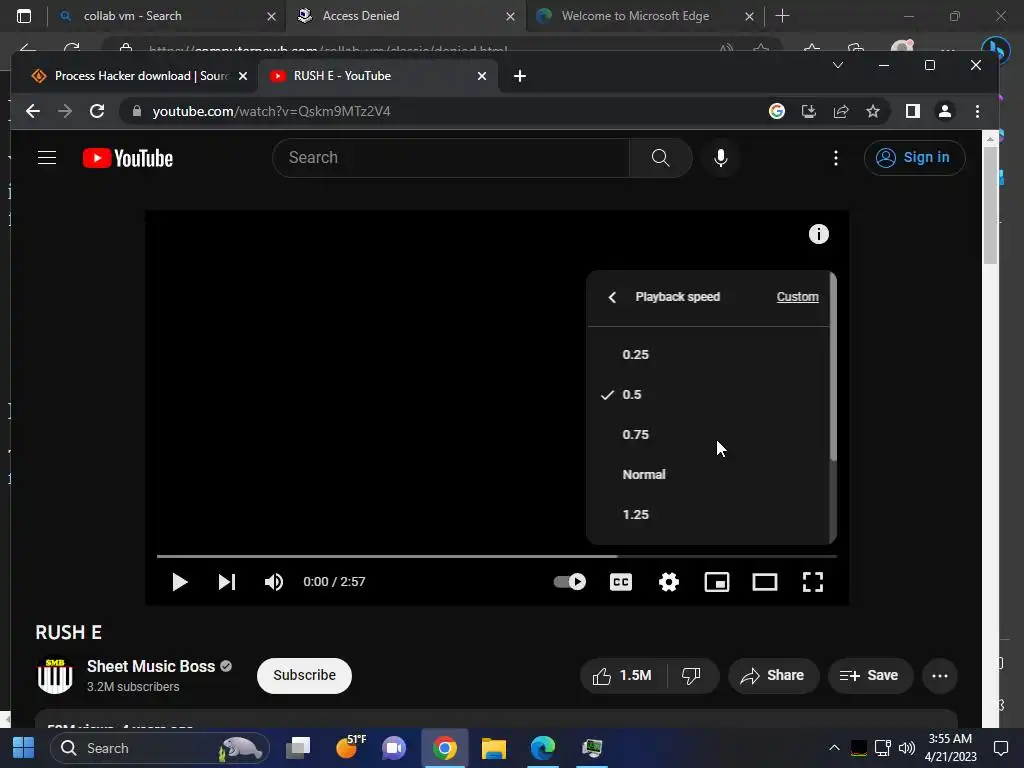Subscribe to Sheet Music Boss
The image size is (1024, 768).
coord(304,675)
